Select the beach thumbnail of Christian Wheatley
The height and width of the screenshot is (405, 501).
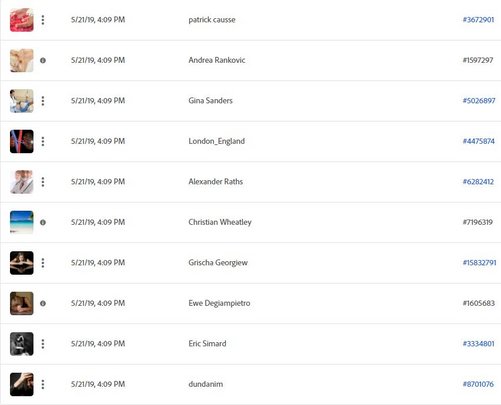[x=22, y=222]
